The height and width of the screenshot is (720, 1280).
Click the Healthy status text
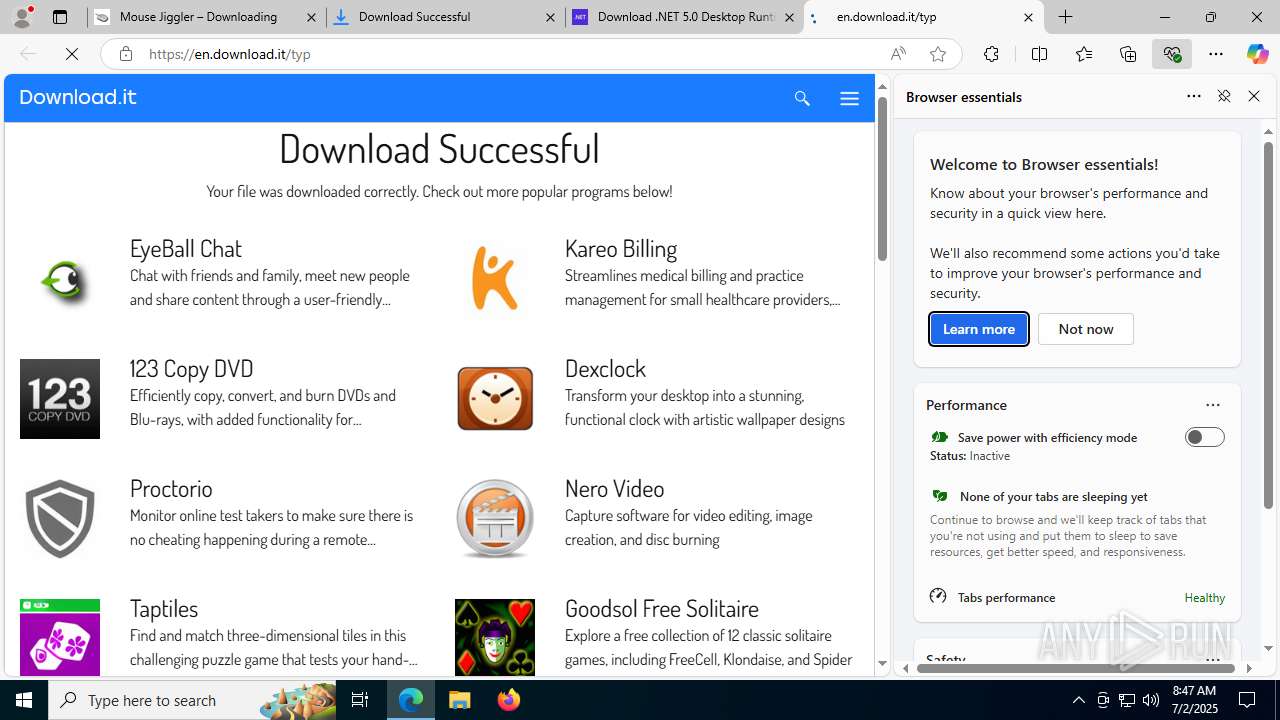(x=1204, y=597)
